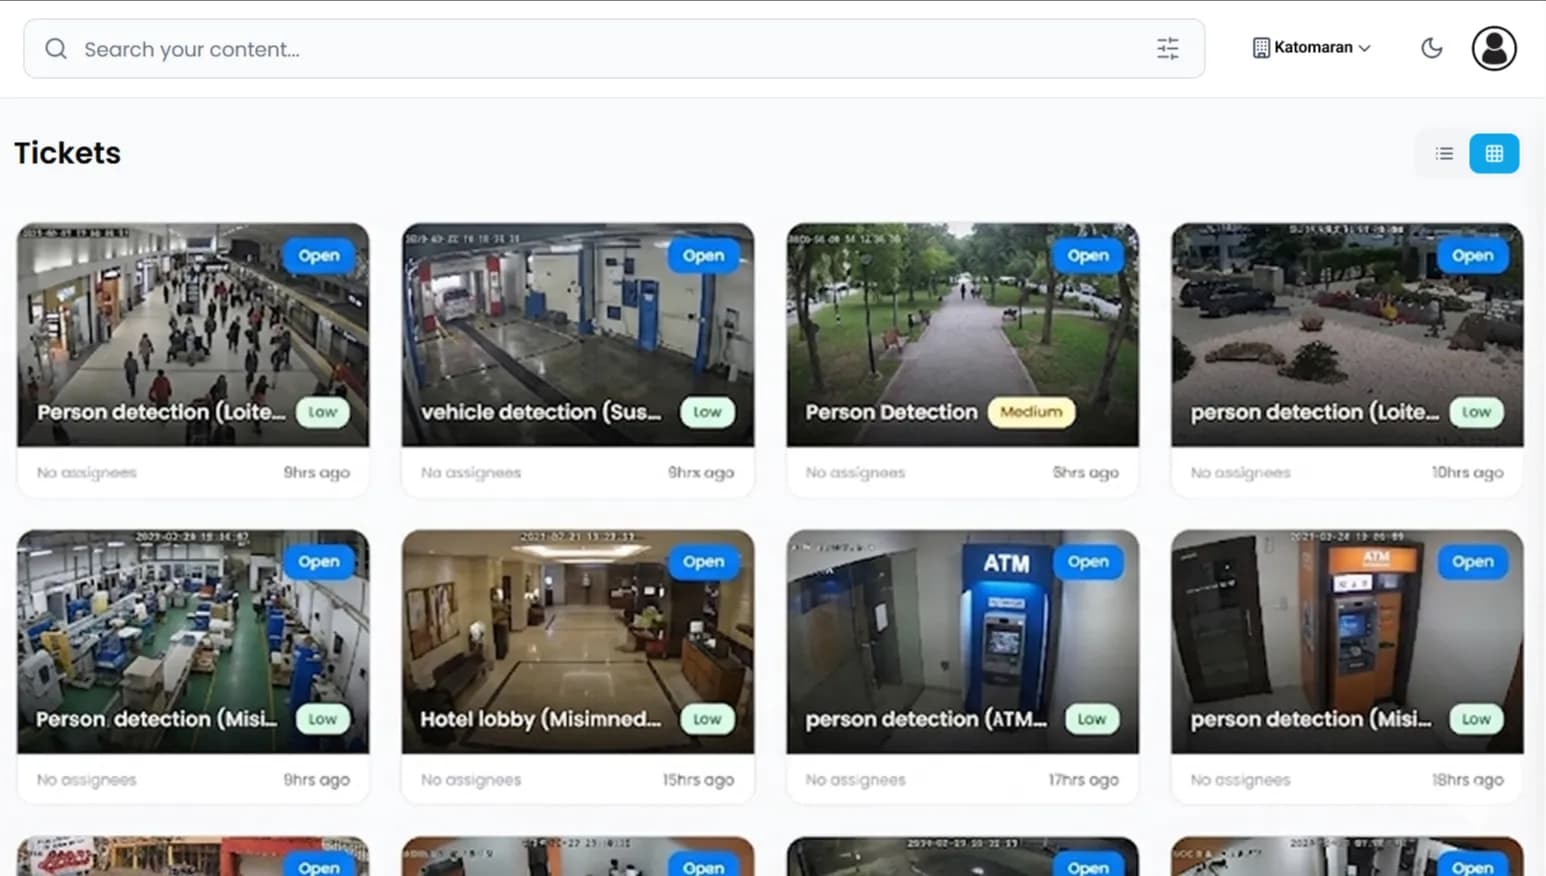Click the Tickets page heading
This screenshot has width=1546, height=876.
click(x=67, y=153)
